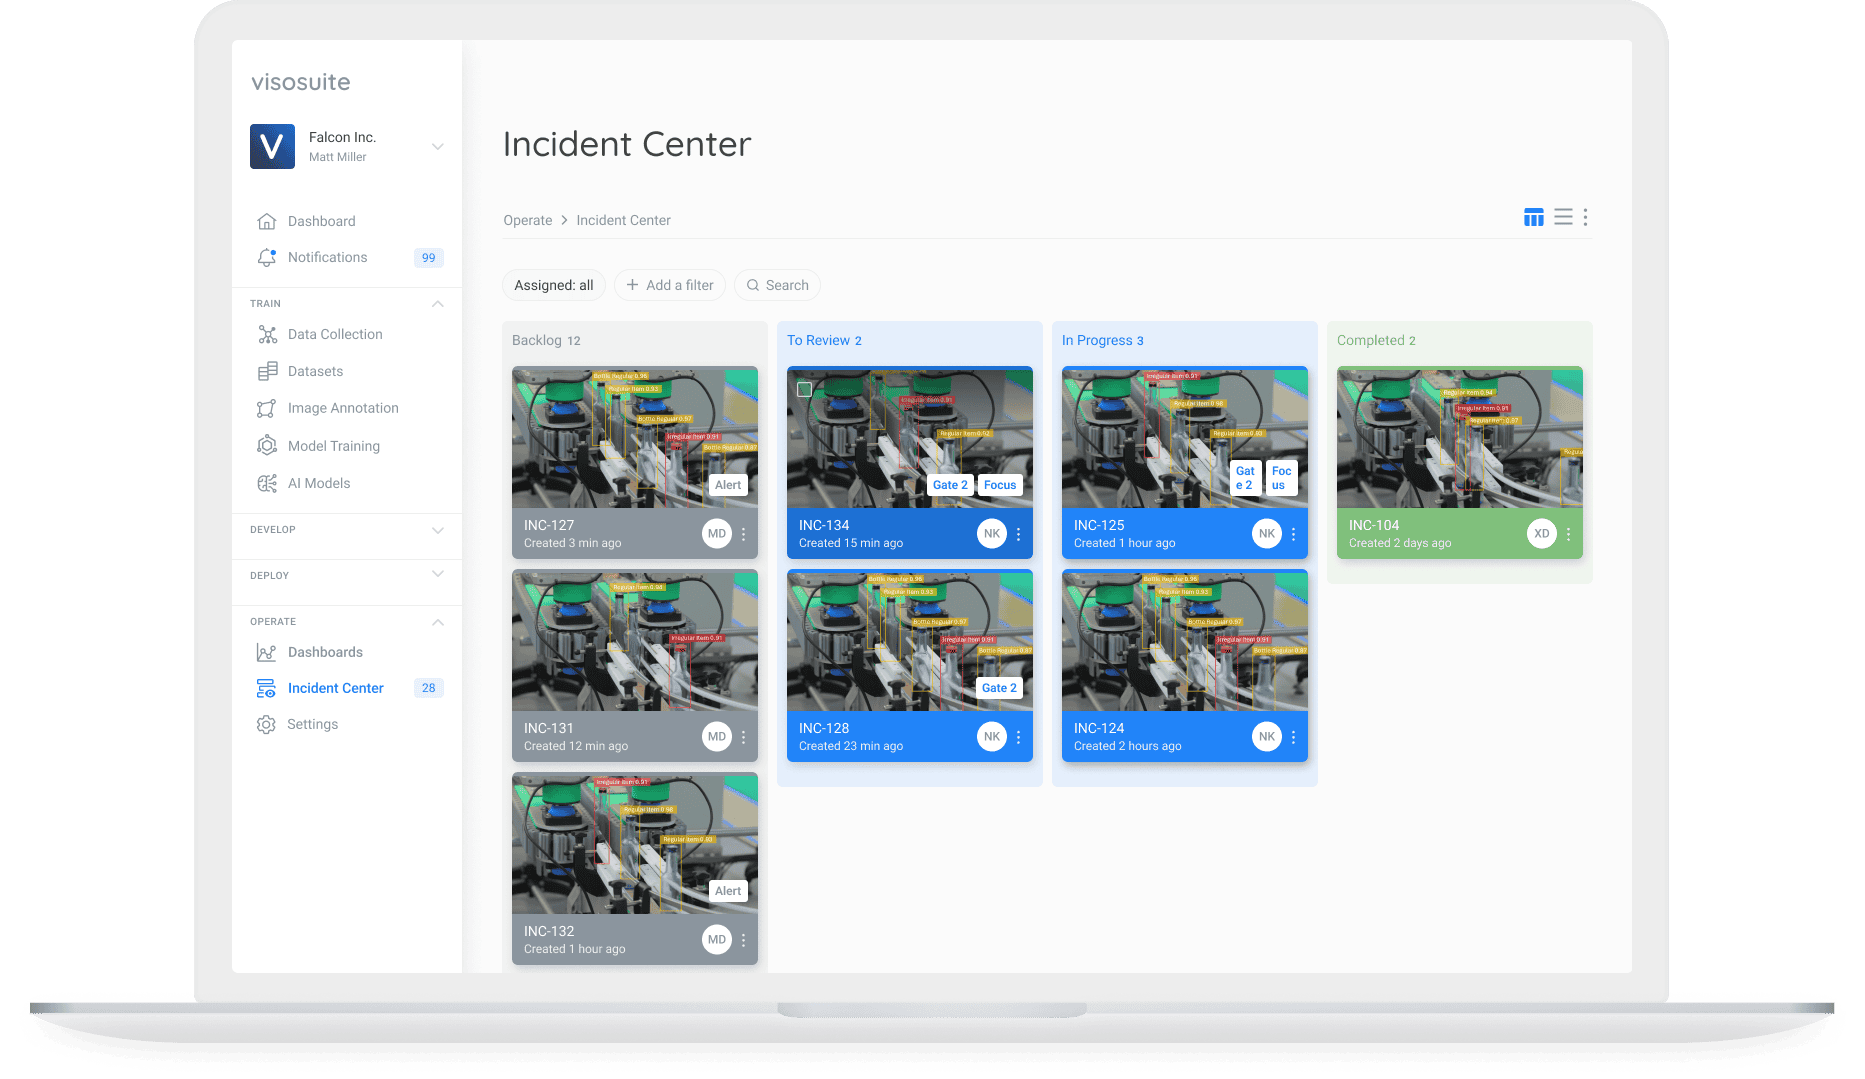The height and width of the screenshot is (1079, 1865).
Task: Expand the Deploy section
Action: click(x=438, y=575)
